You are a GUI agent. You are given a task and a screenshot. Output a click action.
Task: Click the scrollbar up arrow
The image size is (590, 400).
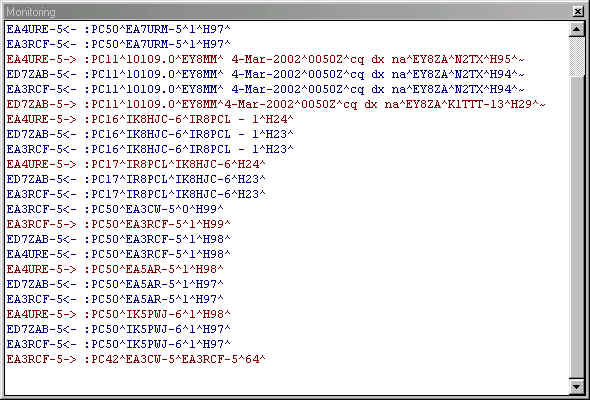click(577, 29)
